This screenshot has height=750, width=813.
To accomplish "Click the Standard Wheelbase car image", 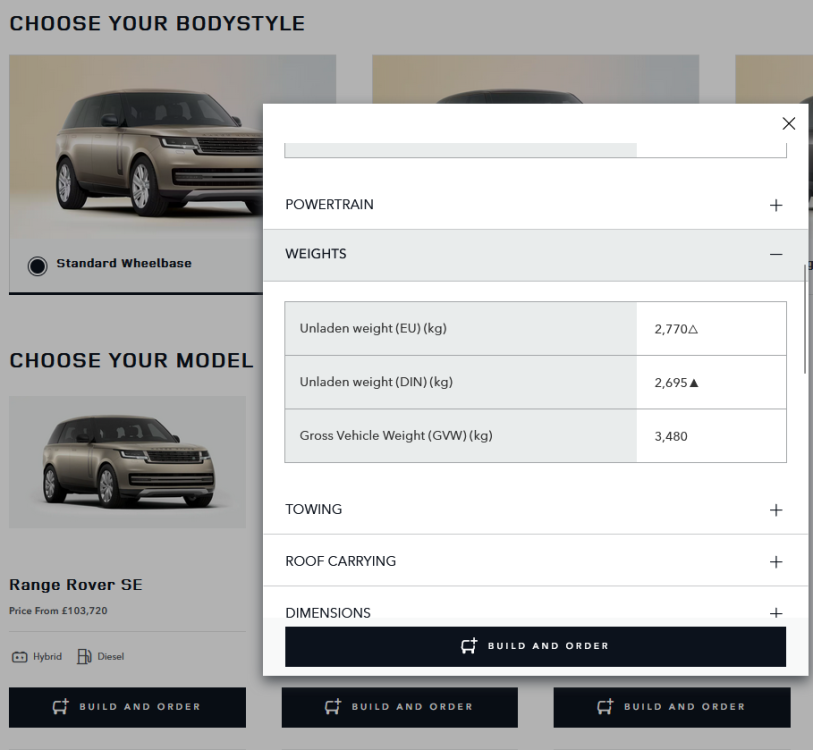I will (x=136, y=147).
